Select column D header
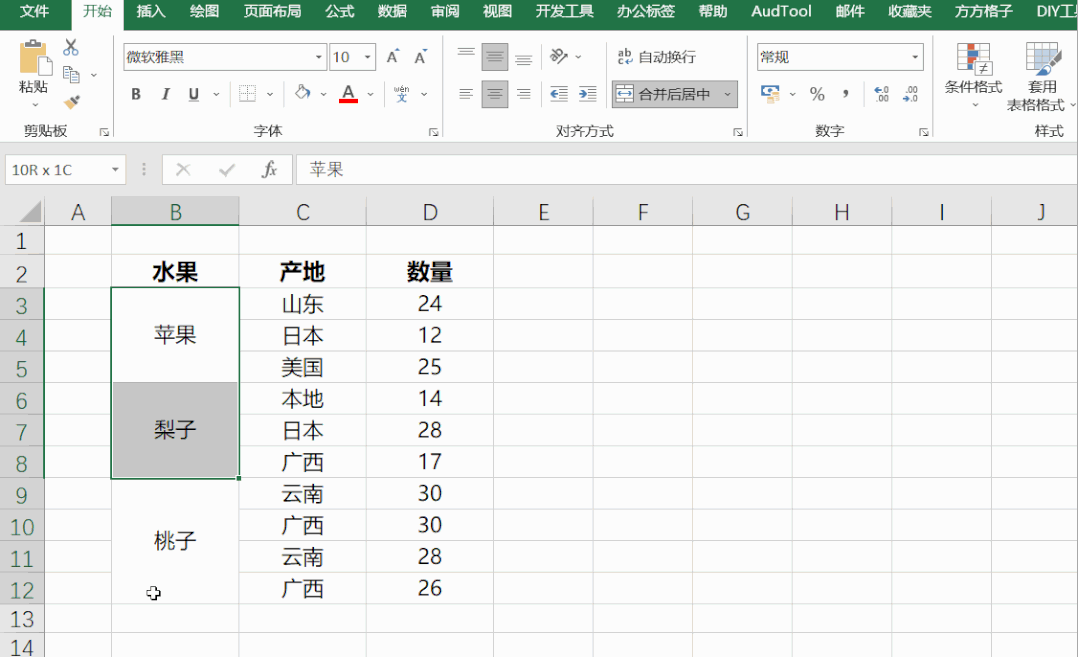 (x=430, y=212)
